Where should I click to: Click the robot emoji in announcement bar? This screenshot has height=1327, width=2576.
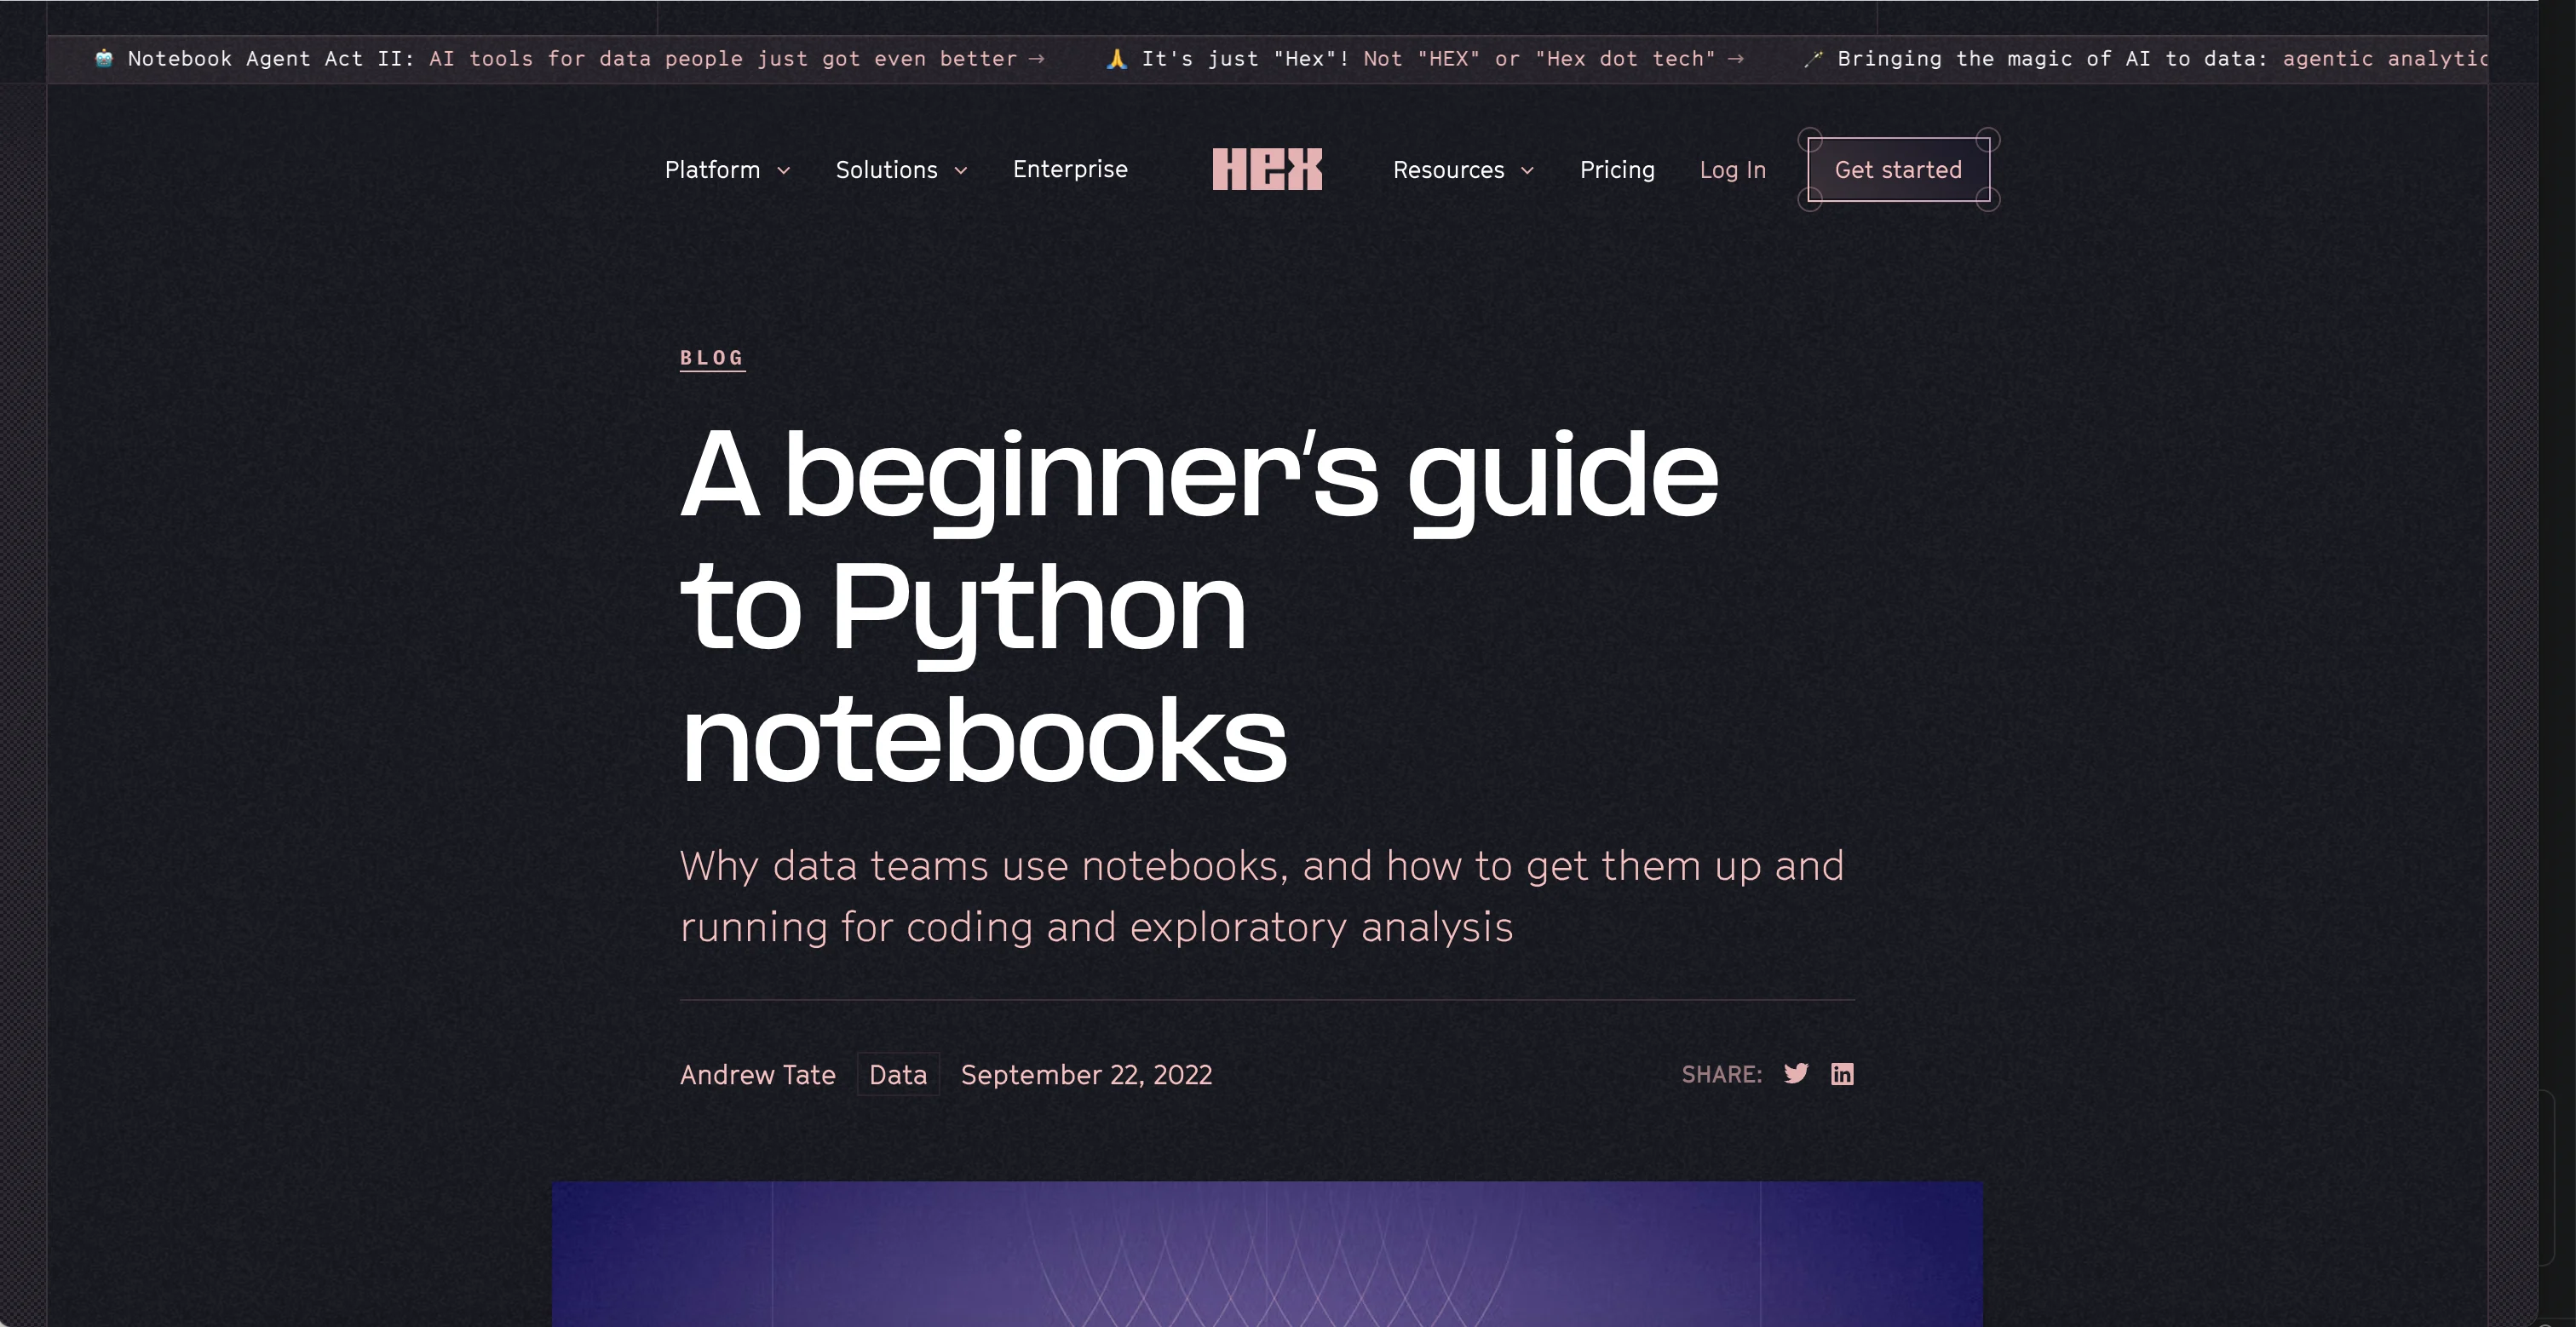[104, 58]
